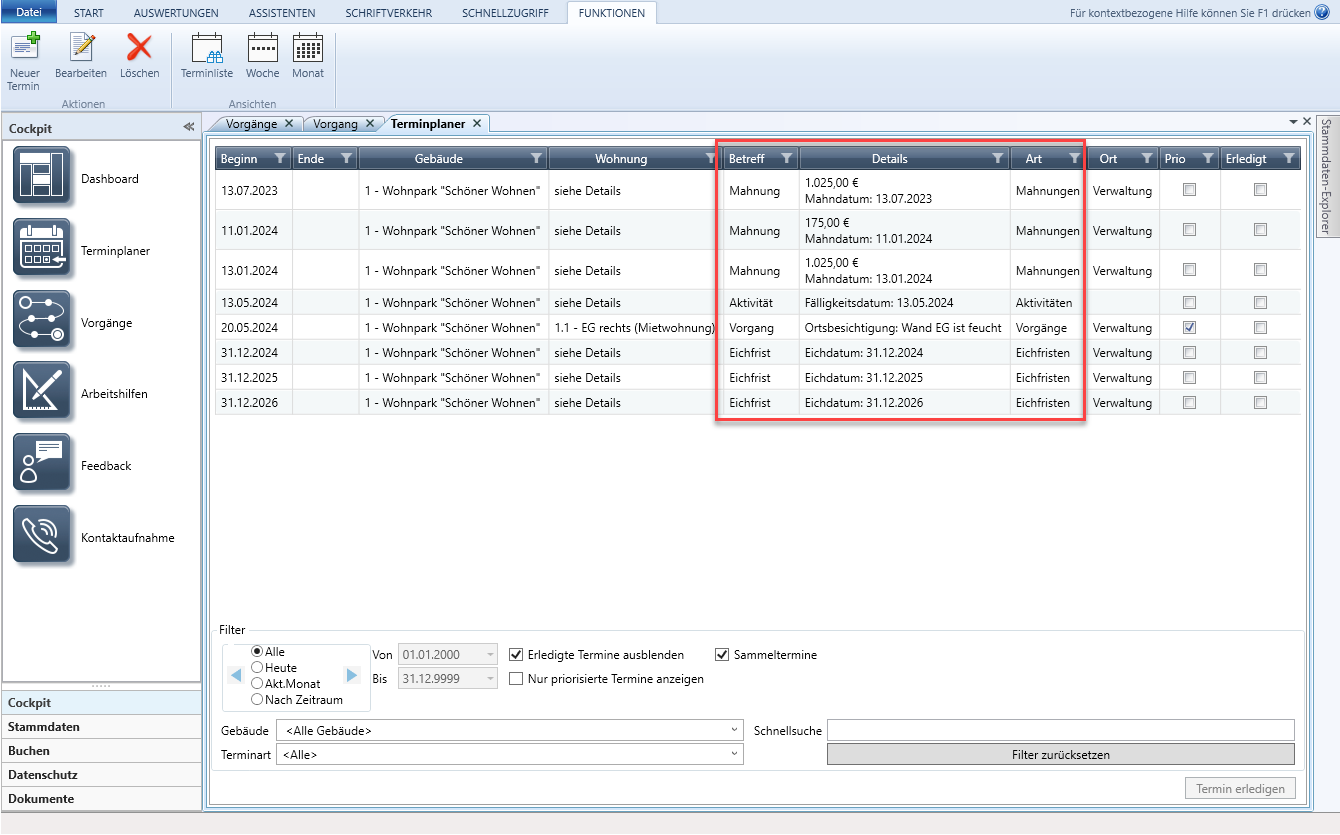
Task: Open the Betreff column filter
Action: (x=786, y=158)
